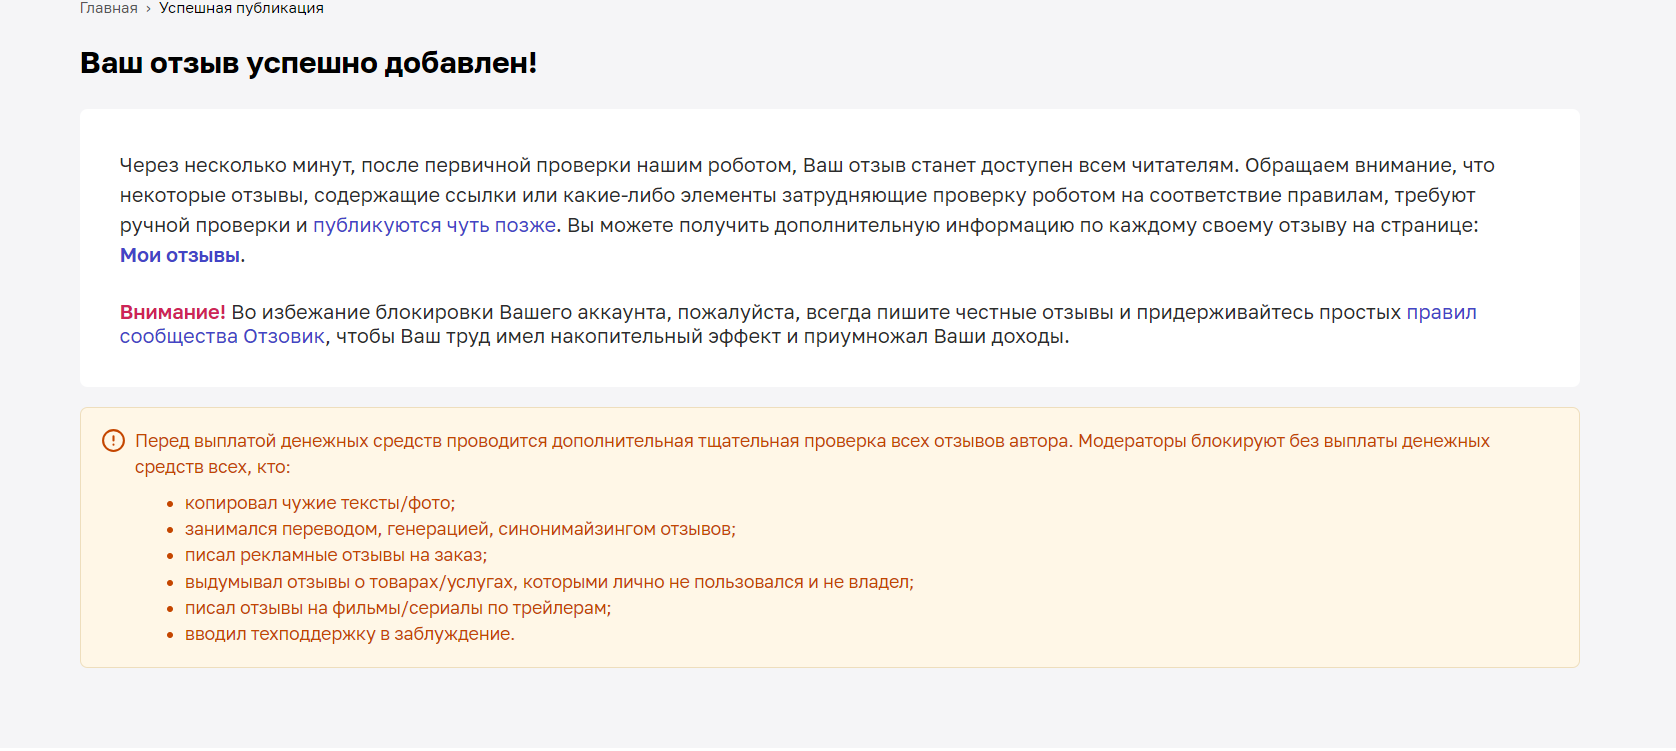Select the Успешная публикация breadcrumb item
1676x751 pixels.
pyautogui.click(x=241, y=8)
